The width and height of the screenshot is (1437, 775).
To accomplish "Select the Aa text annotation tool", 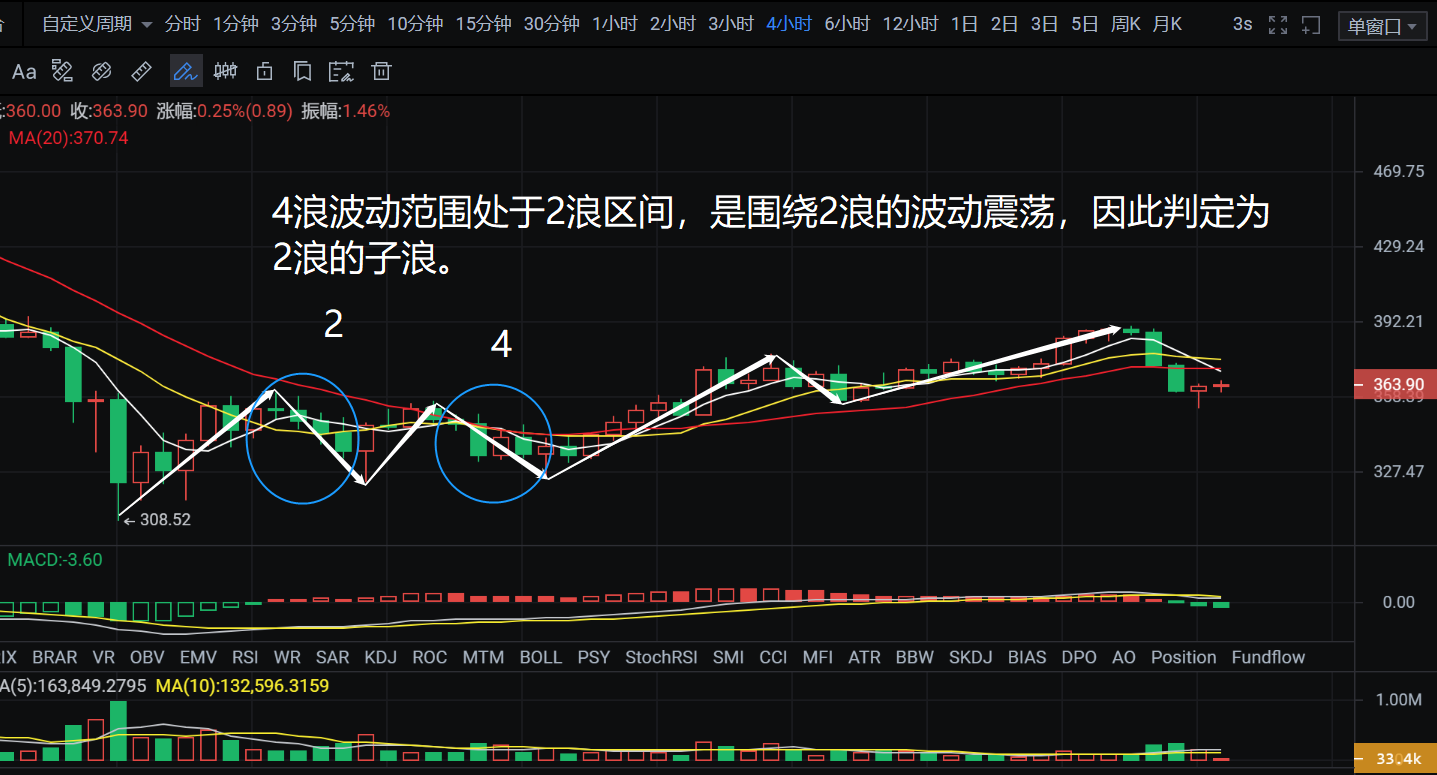I will [x=24, y=71].
